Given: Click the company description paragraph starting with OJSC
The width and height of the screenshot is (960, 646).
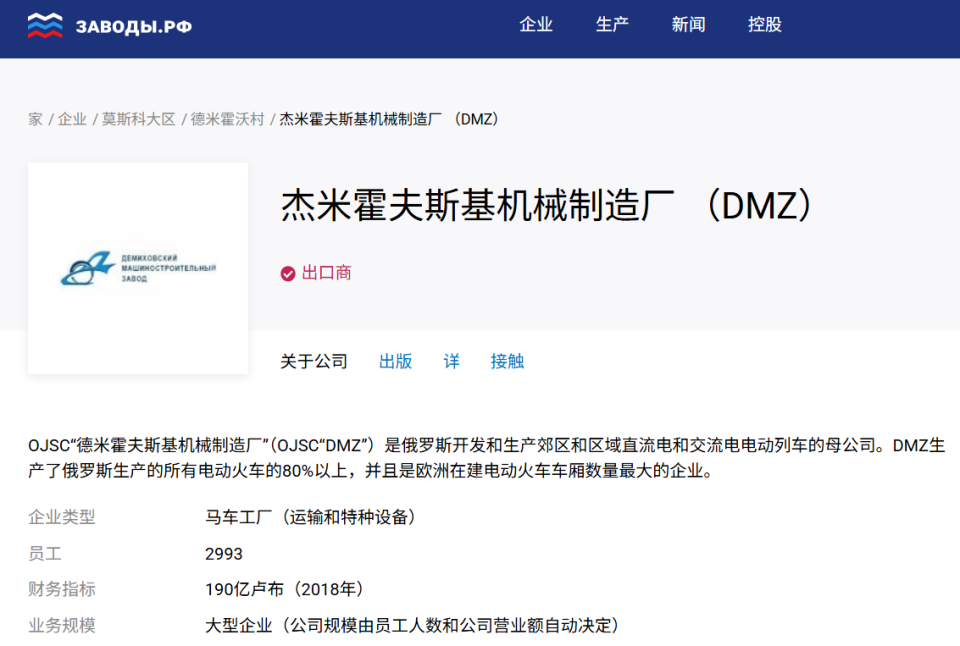Looking at the screenshot, I should point(487,458).
